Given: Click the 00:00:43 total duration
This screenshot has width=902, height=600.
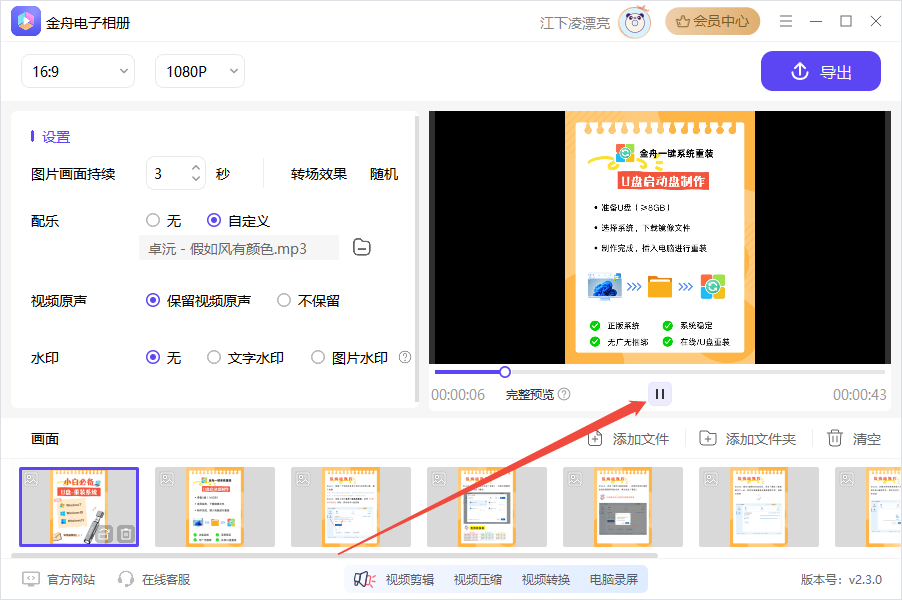Looking at the screenshot, I should (x=859, y=395).
